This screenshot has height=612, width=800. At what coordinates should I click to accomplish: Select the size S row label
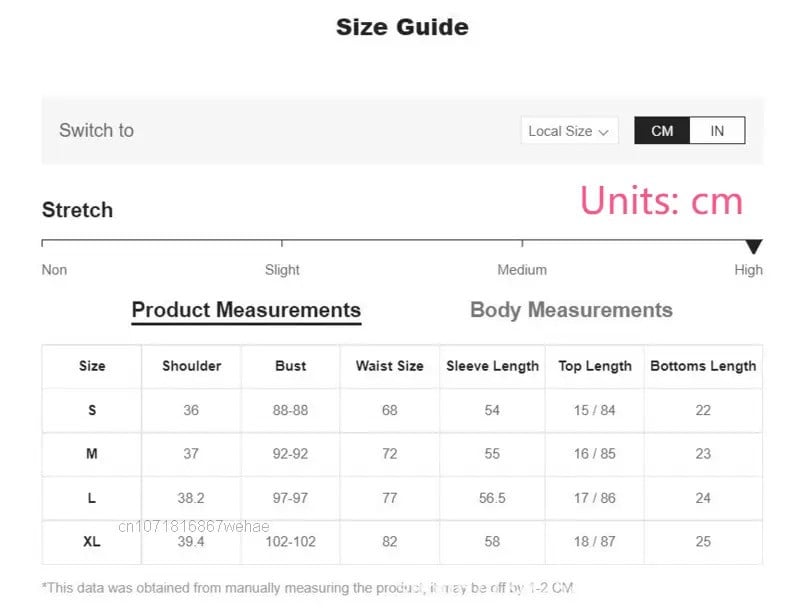[x=92, y=410]
